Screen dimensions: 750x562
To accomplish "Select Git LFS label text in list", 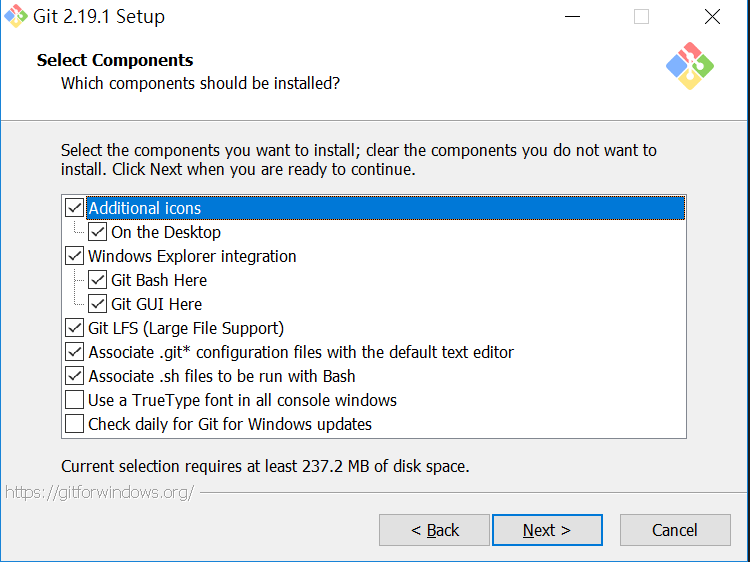I will point(186,328).
